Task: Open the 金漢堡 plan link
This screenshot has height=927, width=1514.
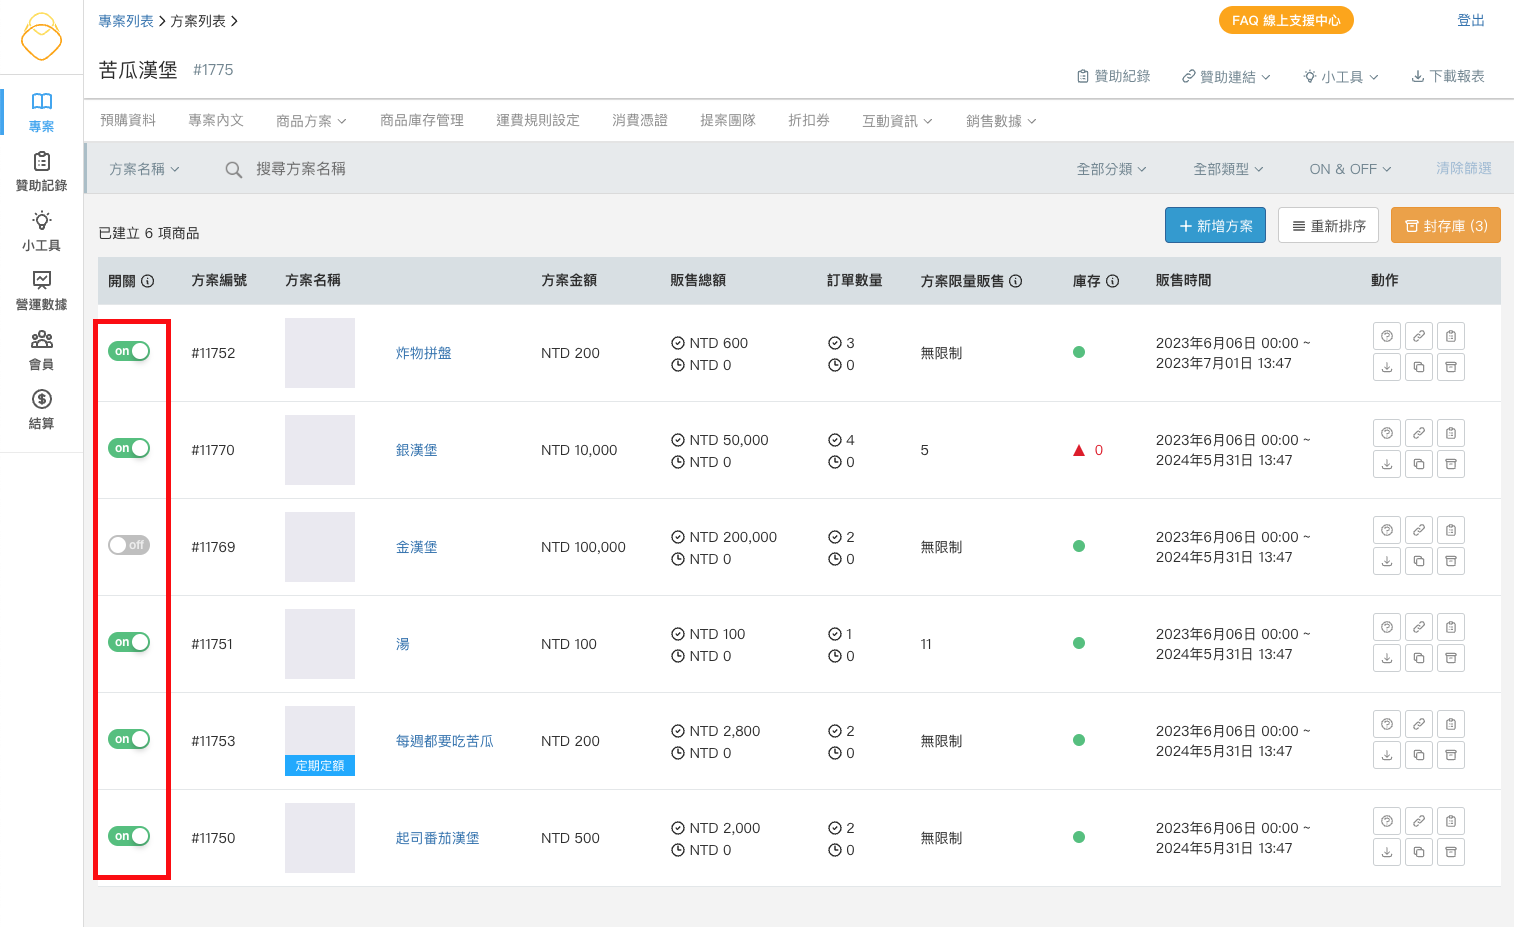Action: pyautogui.click(x=417, y=547)
